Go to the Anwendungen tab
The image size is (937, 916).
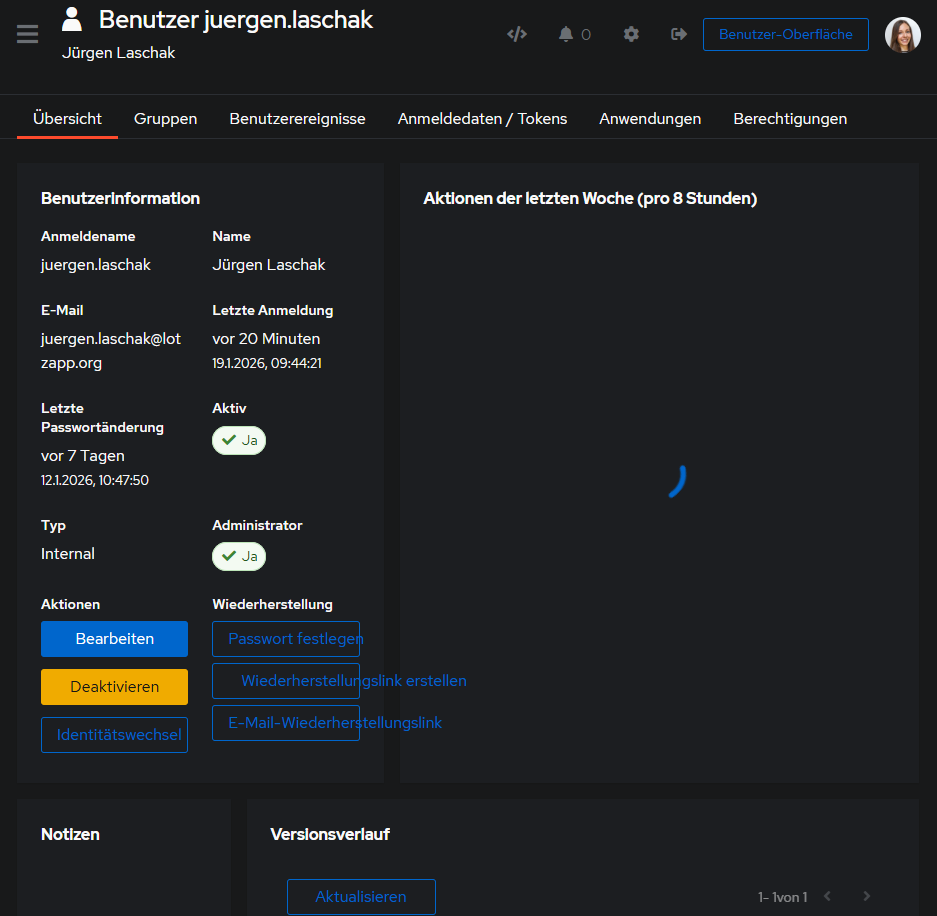click(x=650, y=119)
